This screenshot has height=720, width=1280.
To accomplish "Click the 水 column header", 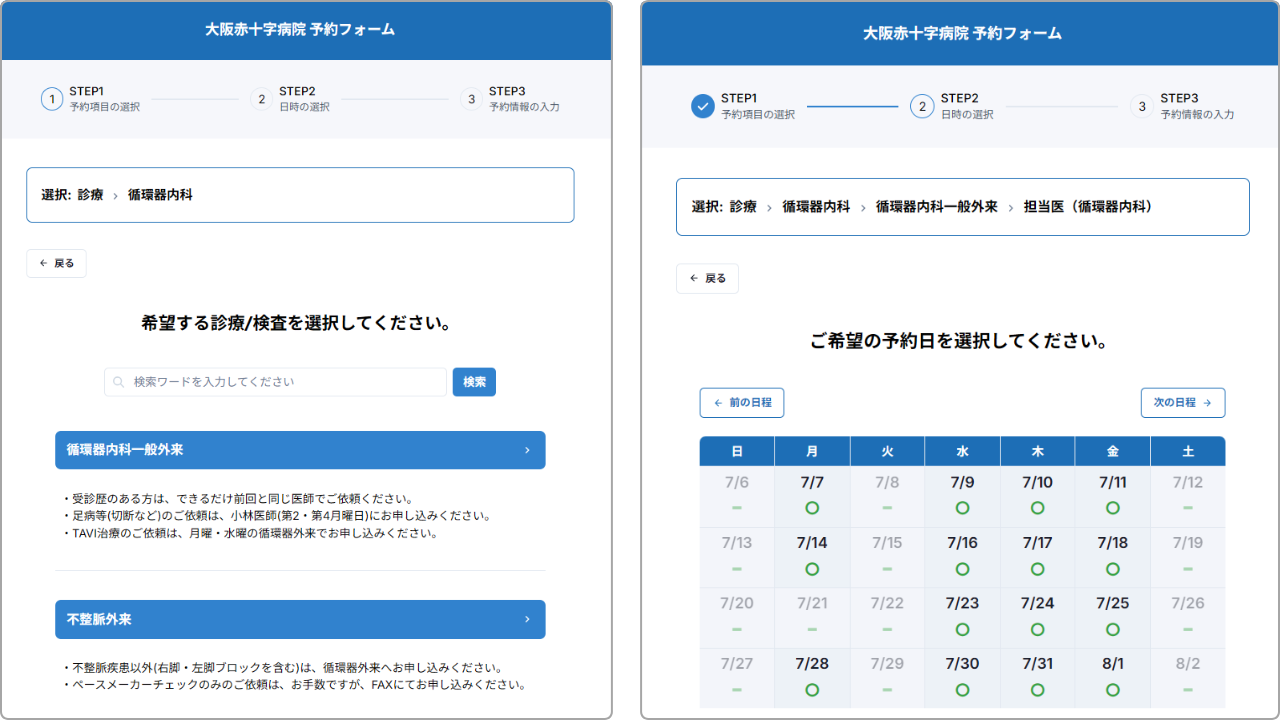I will click(962, 451).
